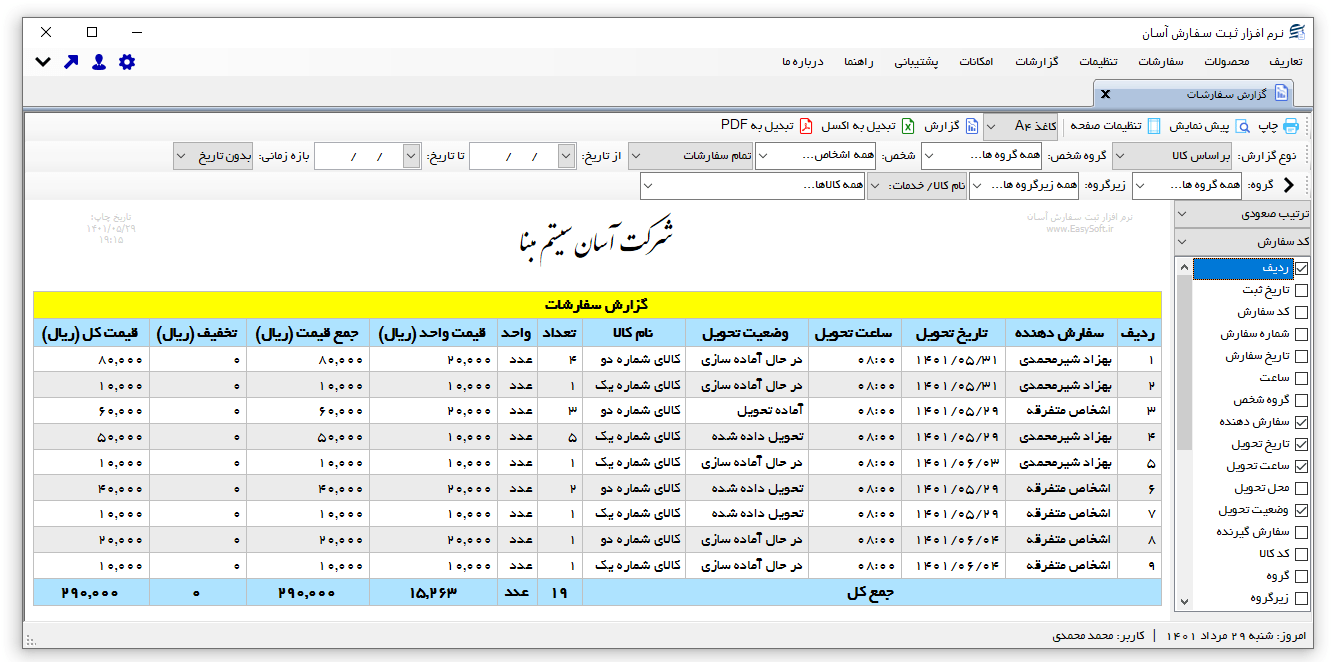The image size is (1333, 662).
Task: Open the گزارشات menu
Action: pyautogui.click(x=1037, y=62)
